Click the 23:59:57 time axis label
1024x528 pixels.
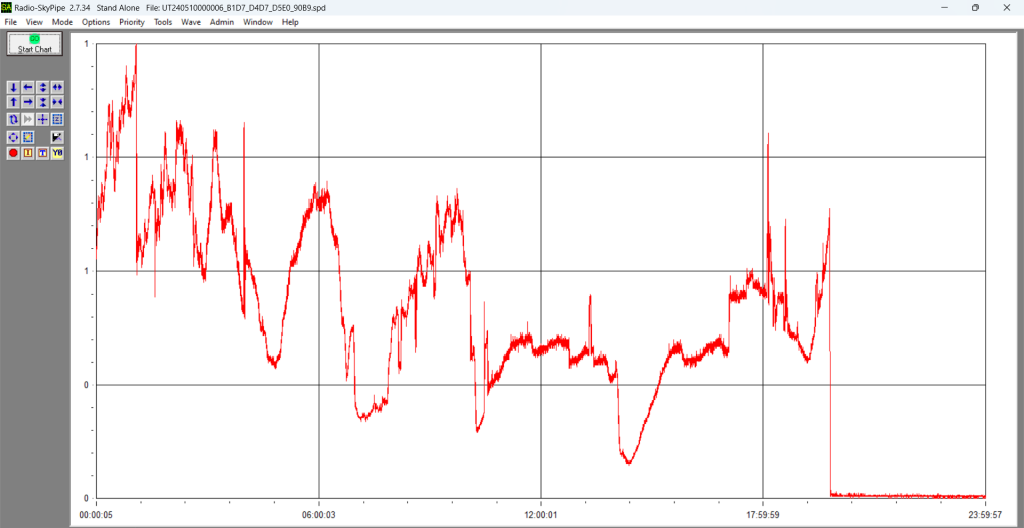[x=985, y=515]
